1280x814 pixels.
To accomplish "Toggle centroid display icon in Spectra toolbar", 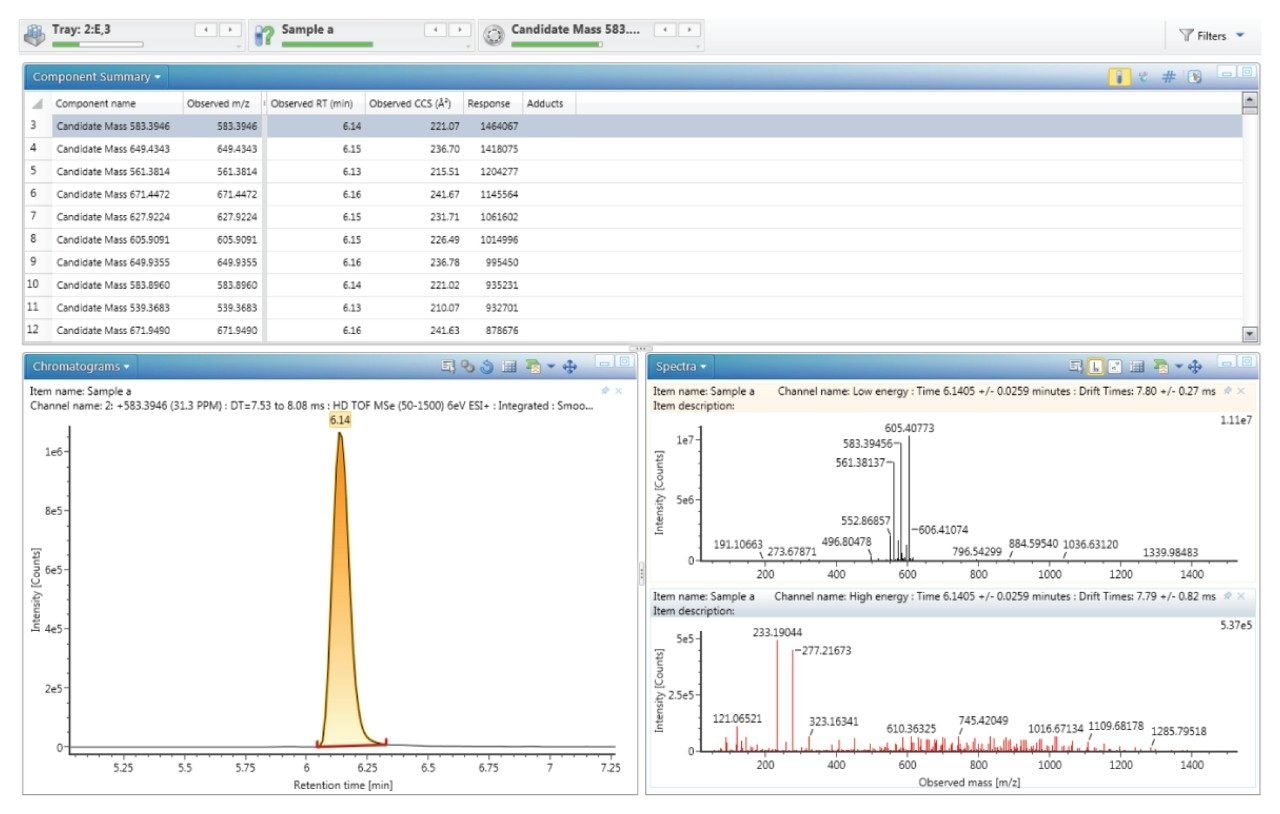I will (x=1115, y=367).
